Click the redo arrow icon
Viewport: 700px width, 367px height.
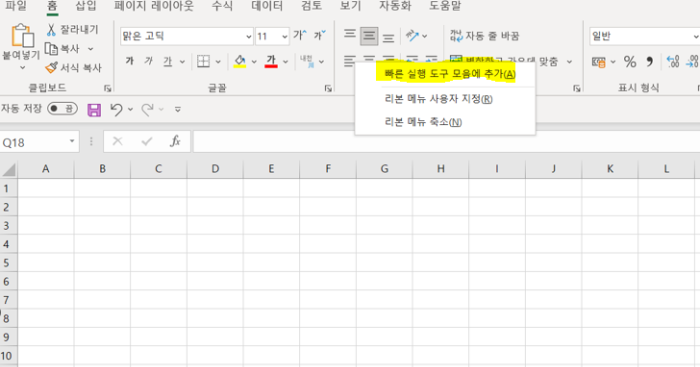tap(147, 109)
